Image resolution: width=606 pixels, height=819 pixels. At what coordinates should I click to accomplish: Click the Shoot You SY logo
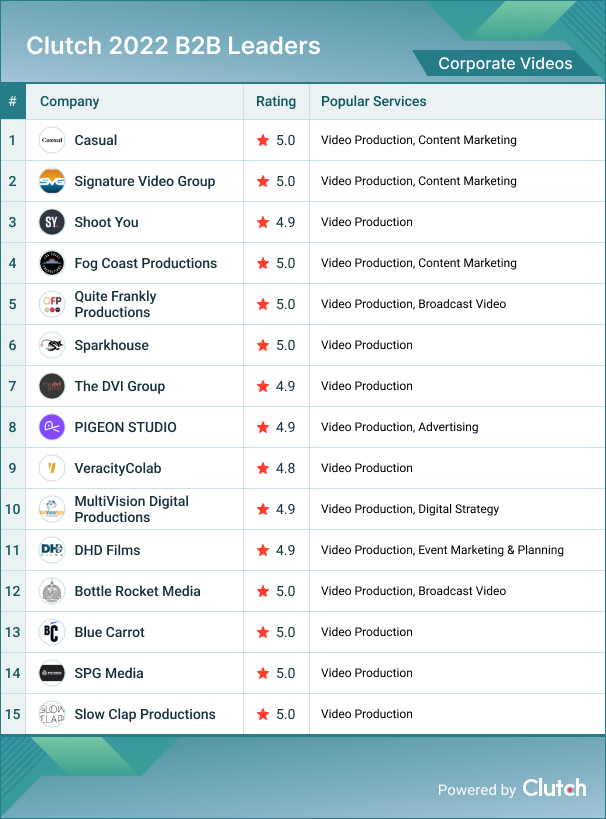pyautogui.click(x=52, y=222)
